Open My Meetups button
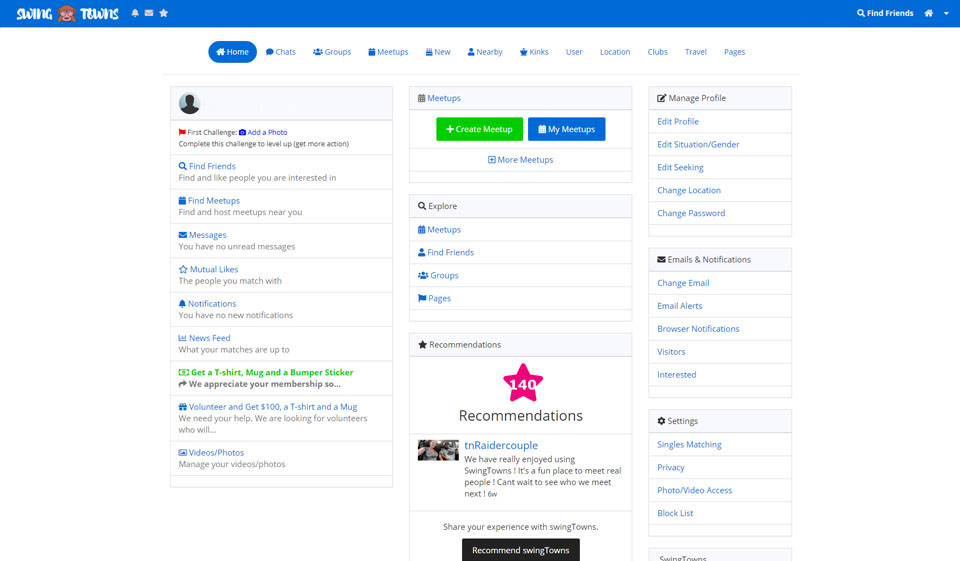The image size is (960, 561). point(566,129)
